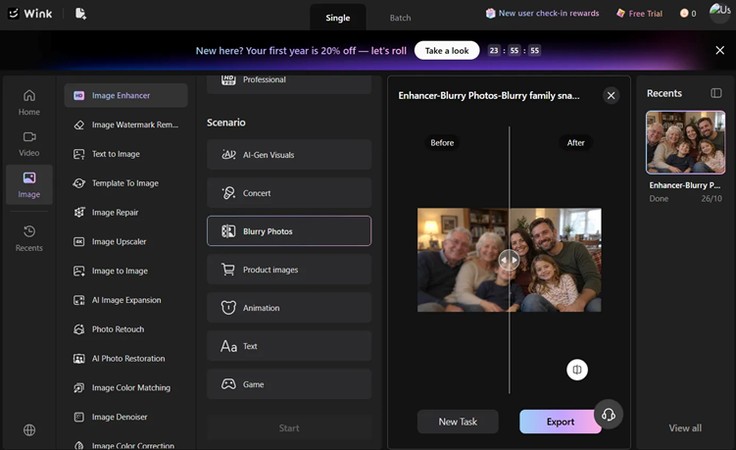Grab the before/after comparison slider handle

509,260
